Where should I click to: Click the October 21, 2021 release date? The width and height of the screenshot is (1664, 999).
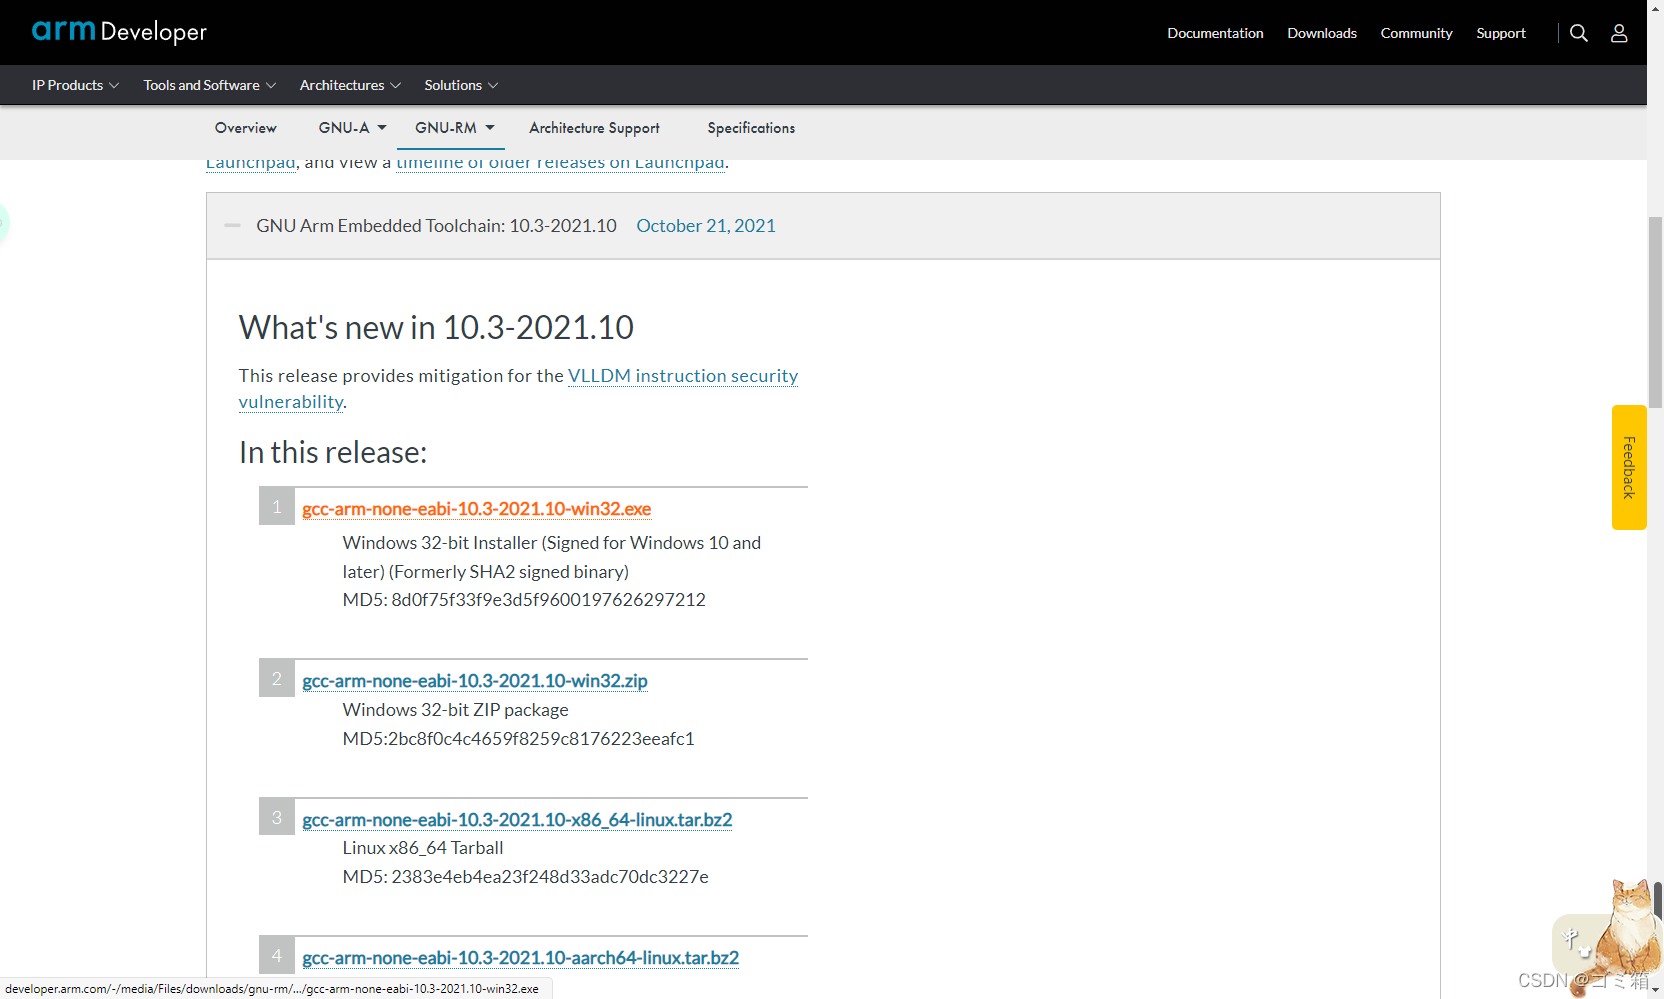[706, 226]
